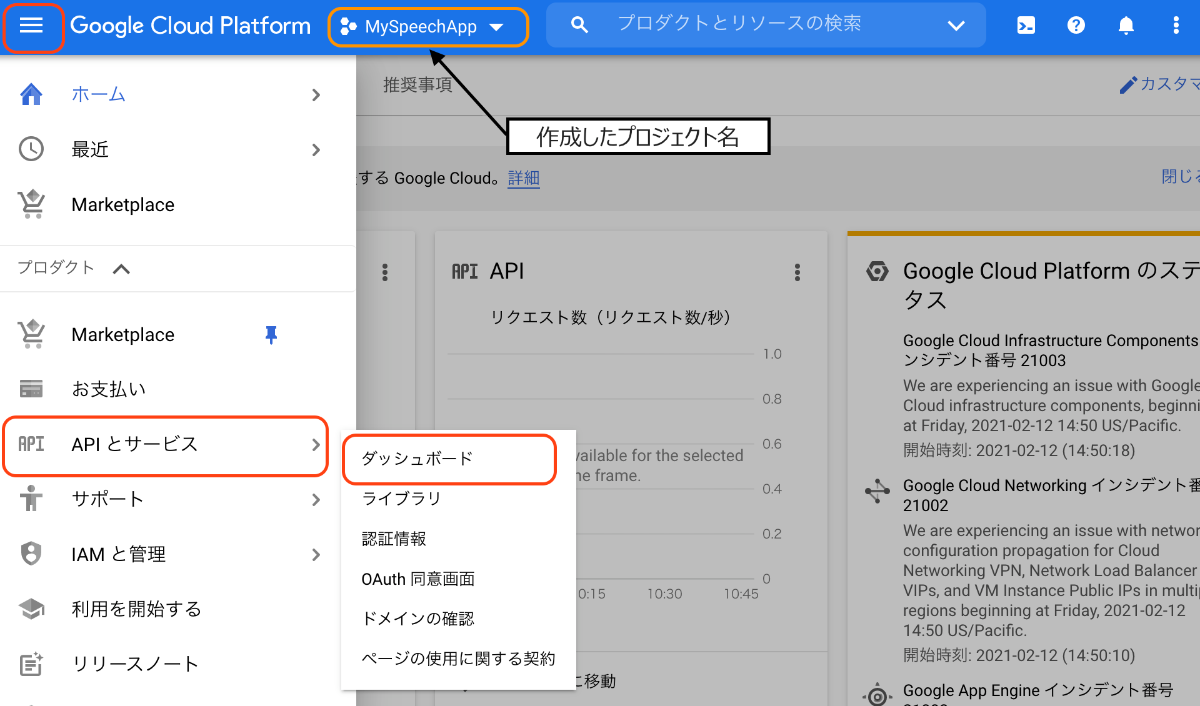Screen dimensions: 1200x706
Task: Select OAuth 同意画面 from the submenu
Action: [458, 579]
